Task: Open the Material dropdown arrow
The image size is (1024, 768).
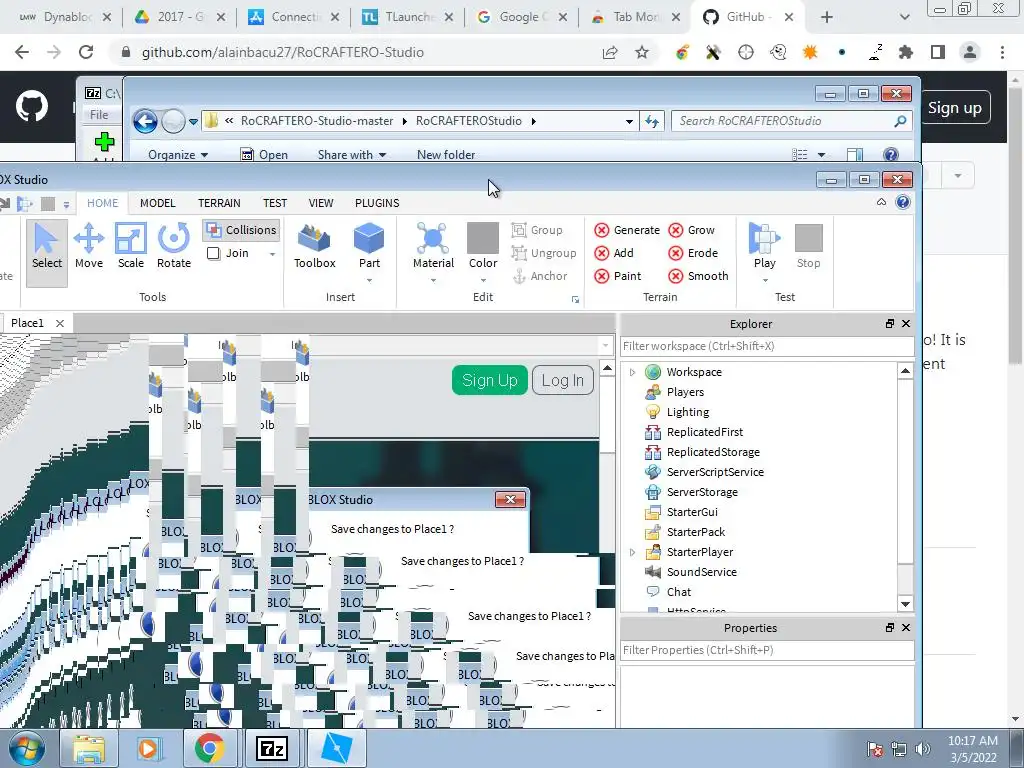Action: click(433, 281)
